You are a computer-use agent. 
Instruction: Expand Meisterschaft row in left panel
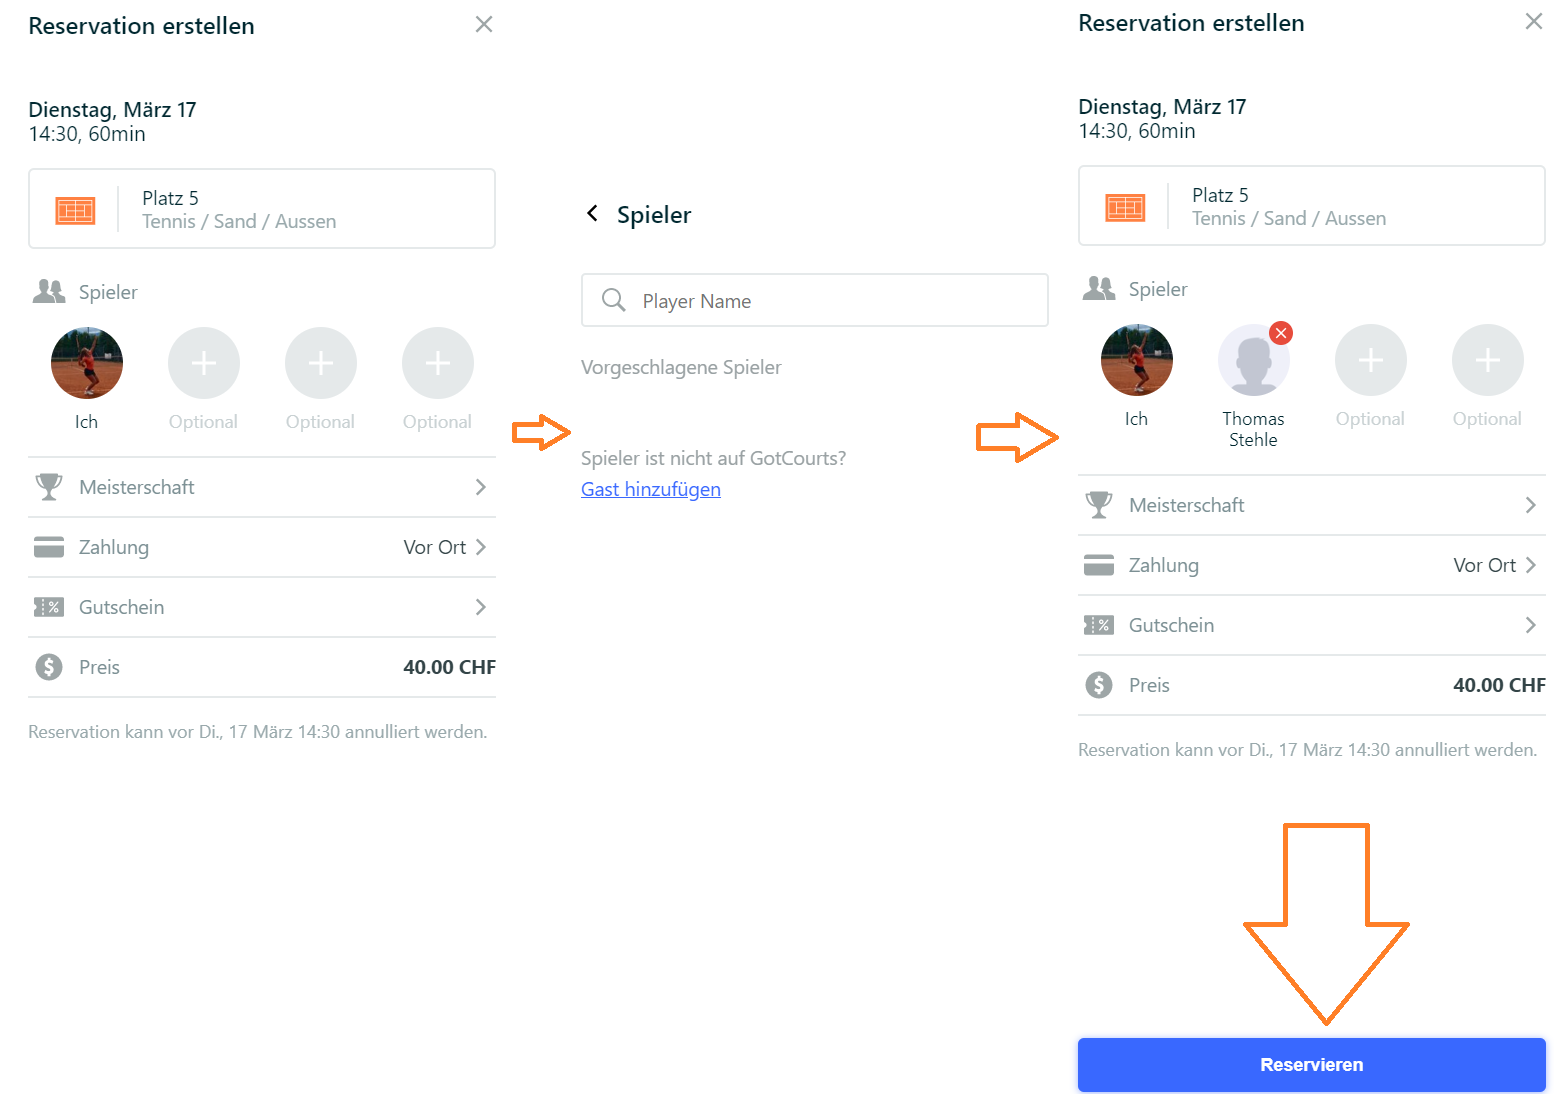(x=262, y=487)
